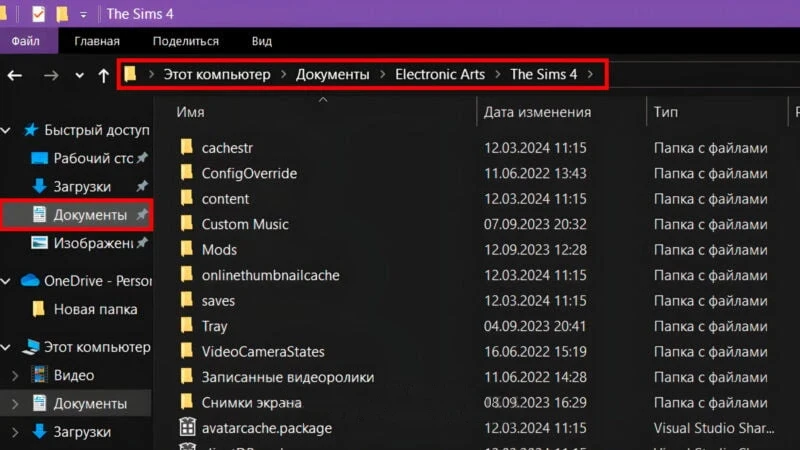Image resolution: width=800 pixels, height=450 pixels.
Task: Click the Этот компьютер computer icon
Action: [31, 347]
